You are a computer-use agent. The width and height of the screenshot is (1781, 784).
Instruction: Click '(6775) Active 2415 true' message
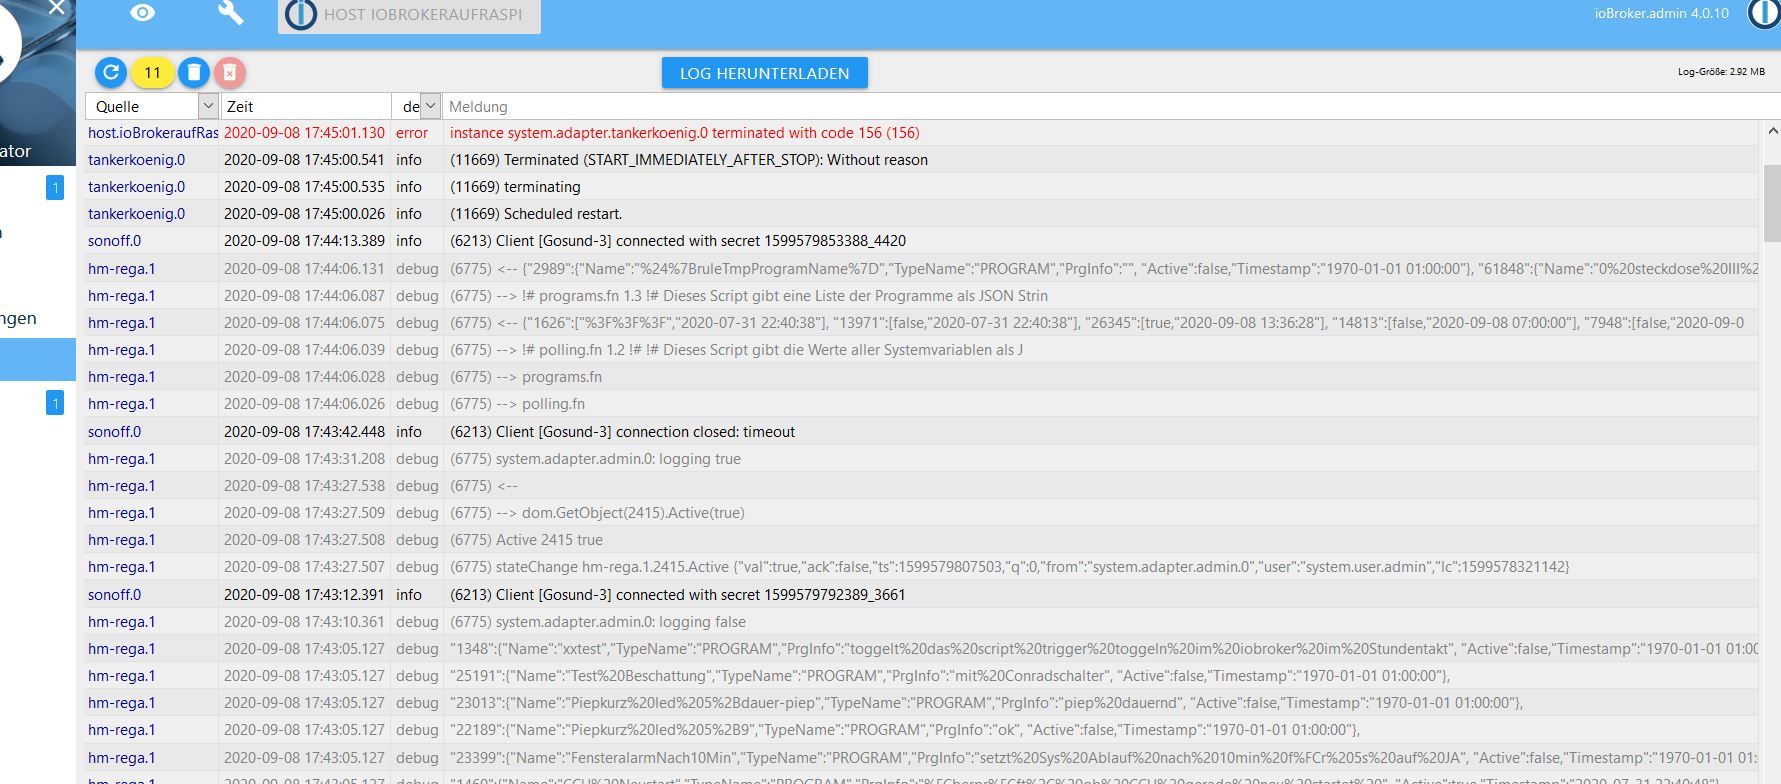pyautogui.click(x=526, y=539)
